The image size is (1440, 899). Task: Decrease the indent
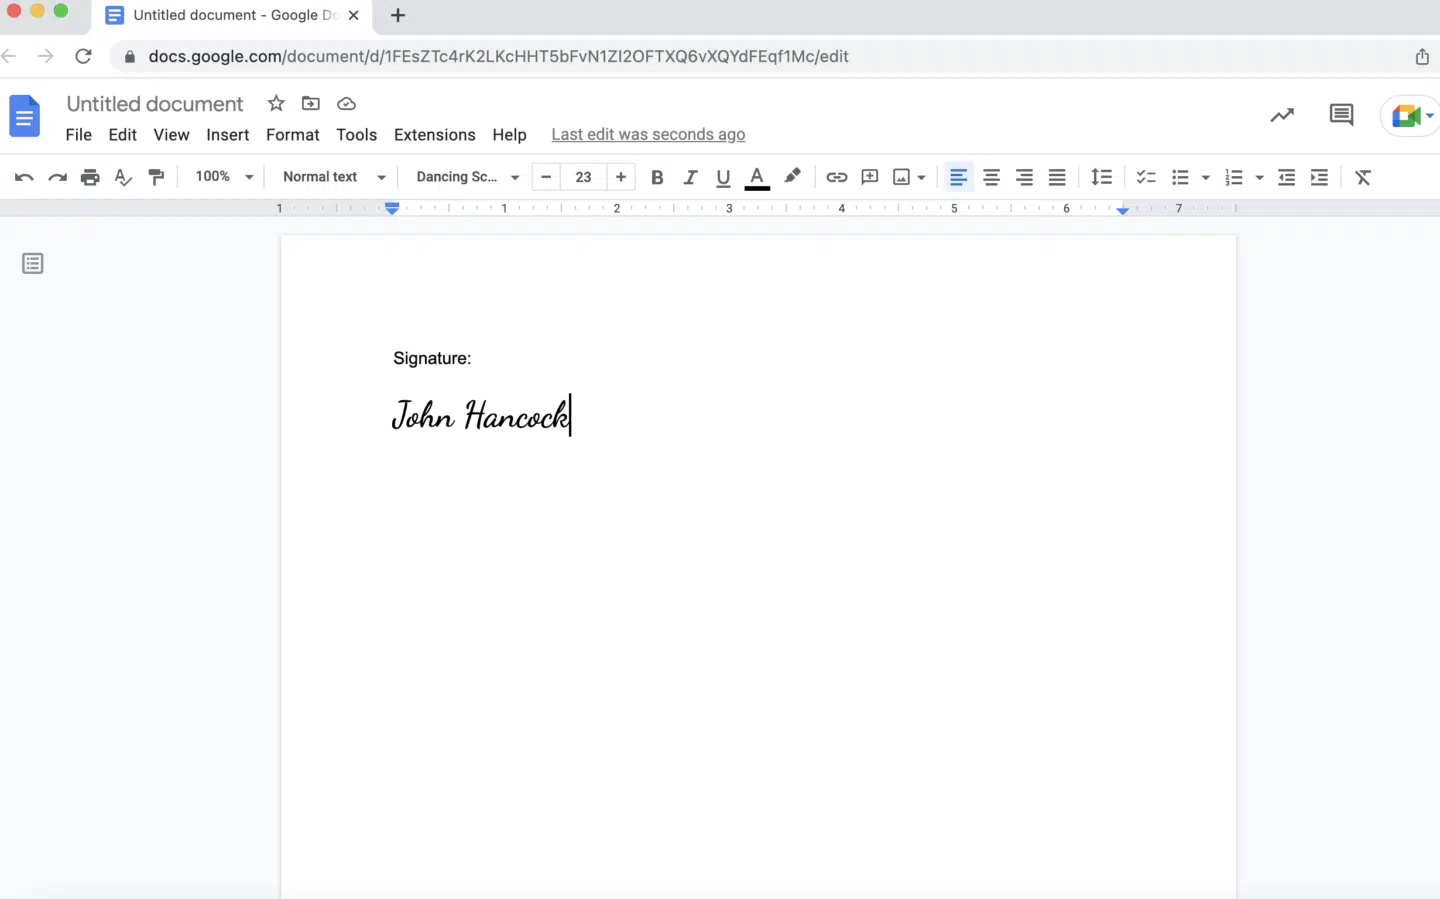(1286, 177)
